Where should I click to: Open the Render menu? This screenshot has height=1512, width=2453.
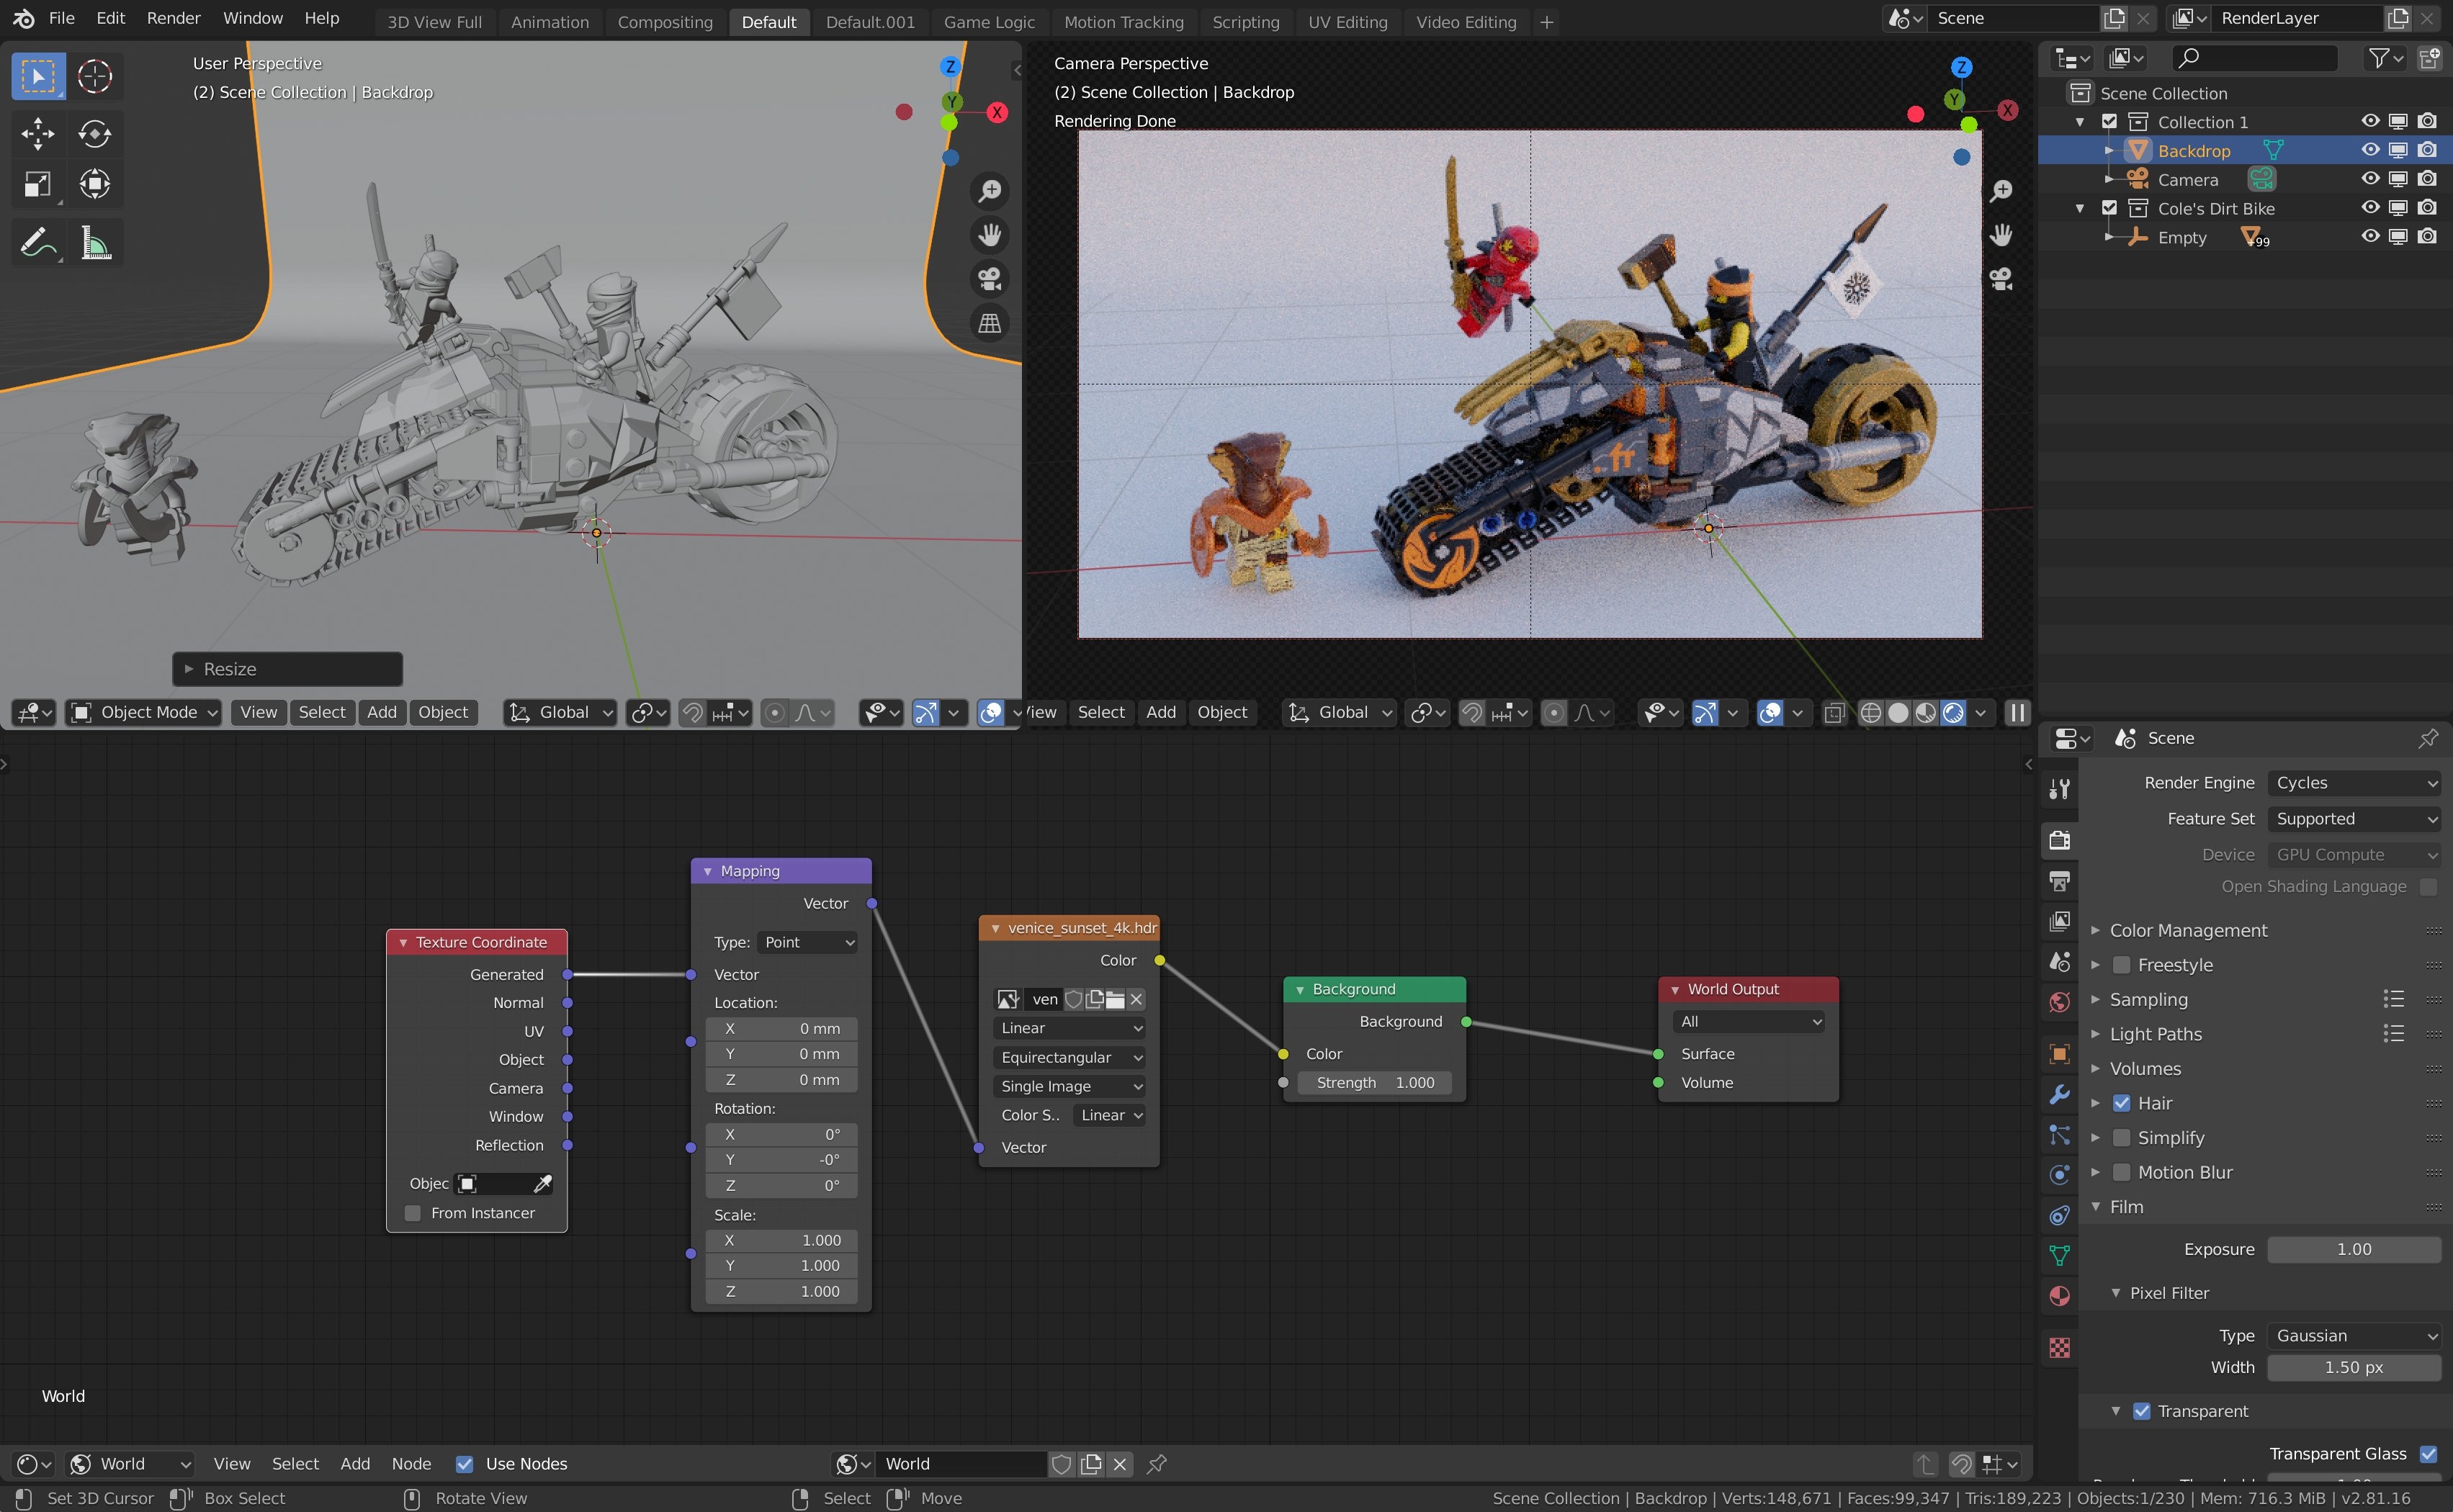click(173, 18)
